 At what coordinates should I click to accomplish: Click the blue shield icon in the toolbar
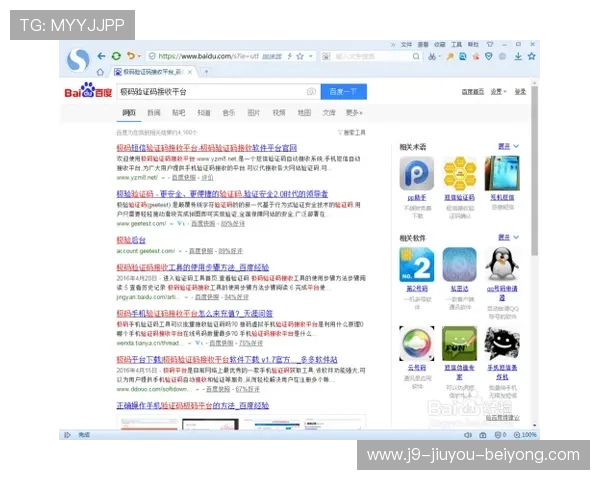tap(489, 57)
